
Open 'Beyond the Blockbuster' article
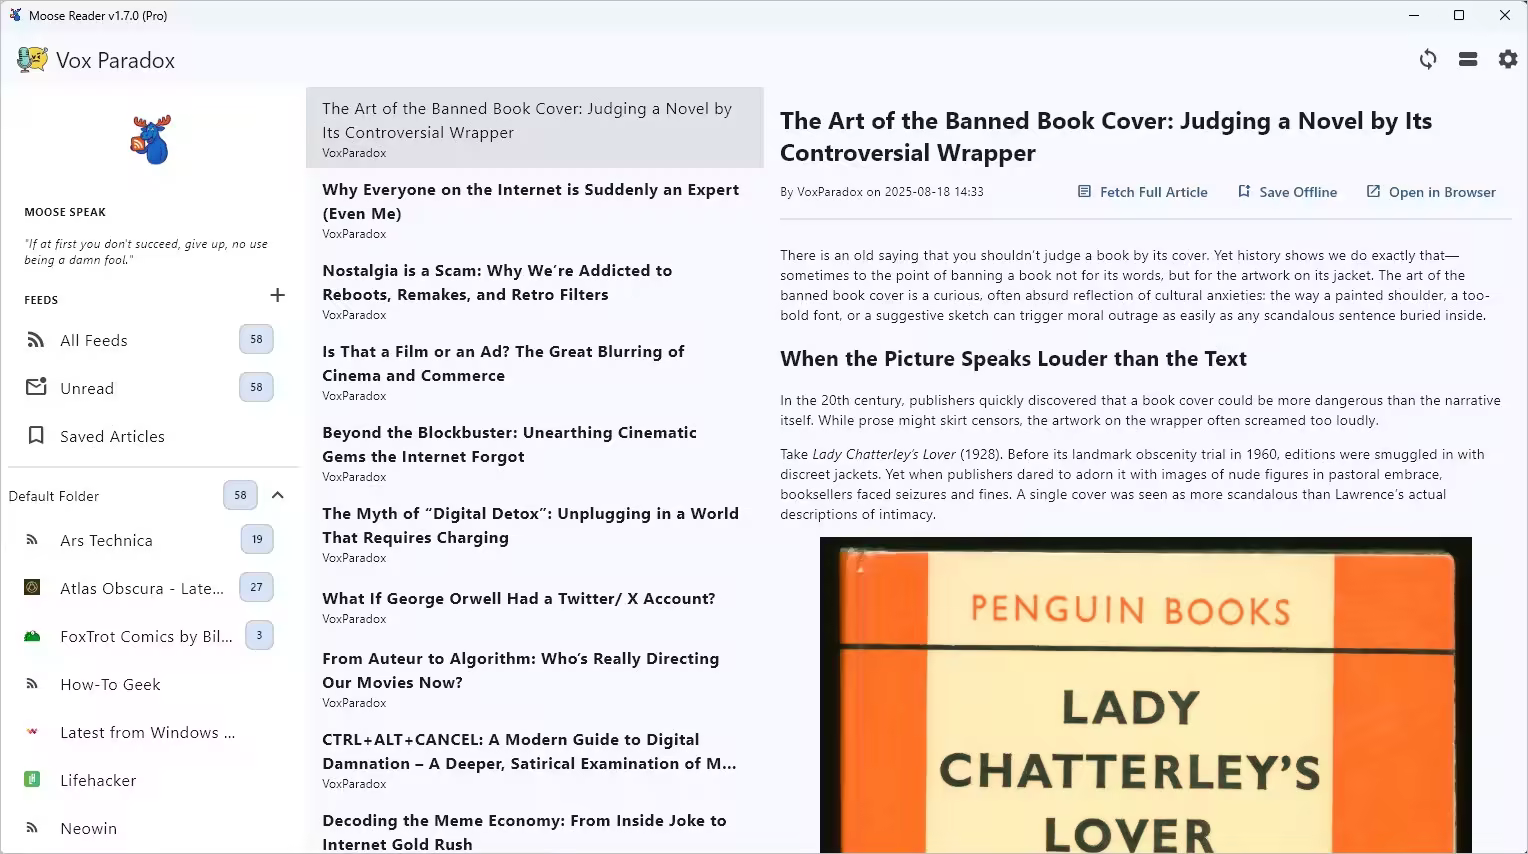pos(535,452)
